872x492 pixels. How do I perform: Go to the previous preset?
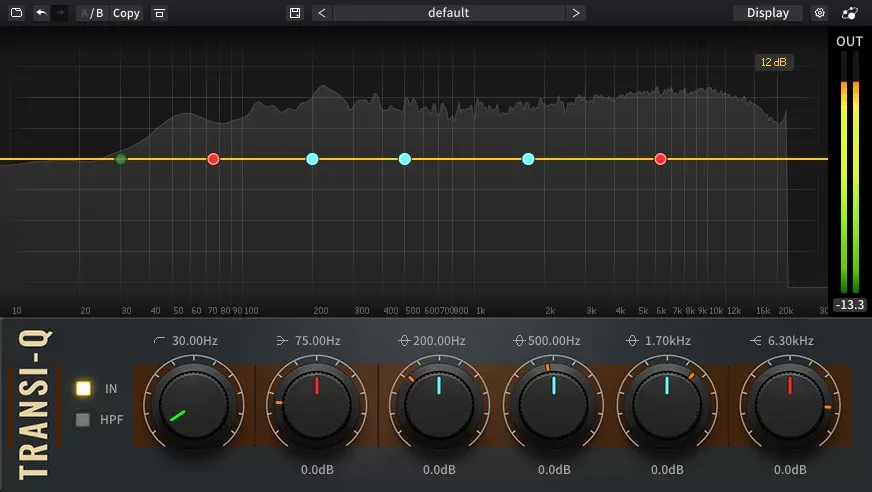pyautogui.click(x=321, y=13)
